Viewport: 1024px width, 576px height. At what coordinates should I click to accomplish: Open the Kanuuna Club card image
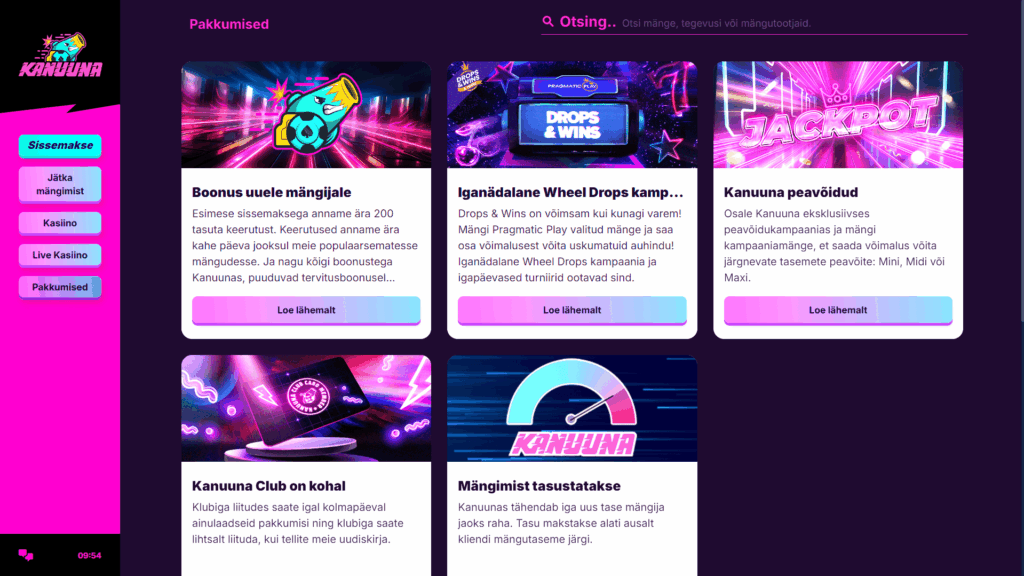coord(306,409)
